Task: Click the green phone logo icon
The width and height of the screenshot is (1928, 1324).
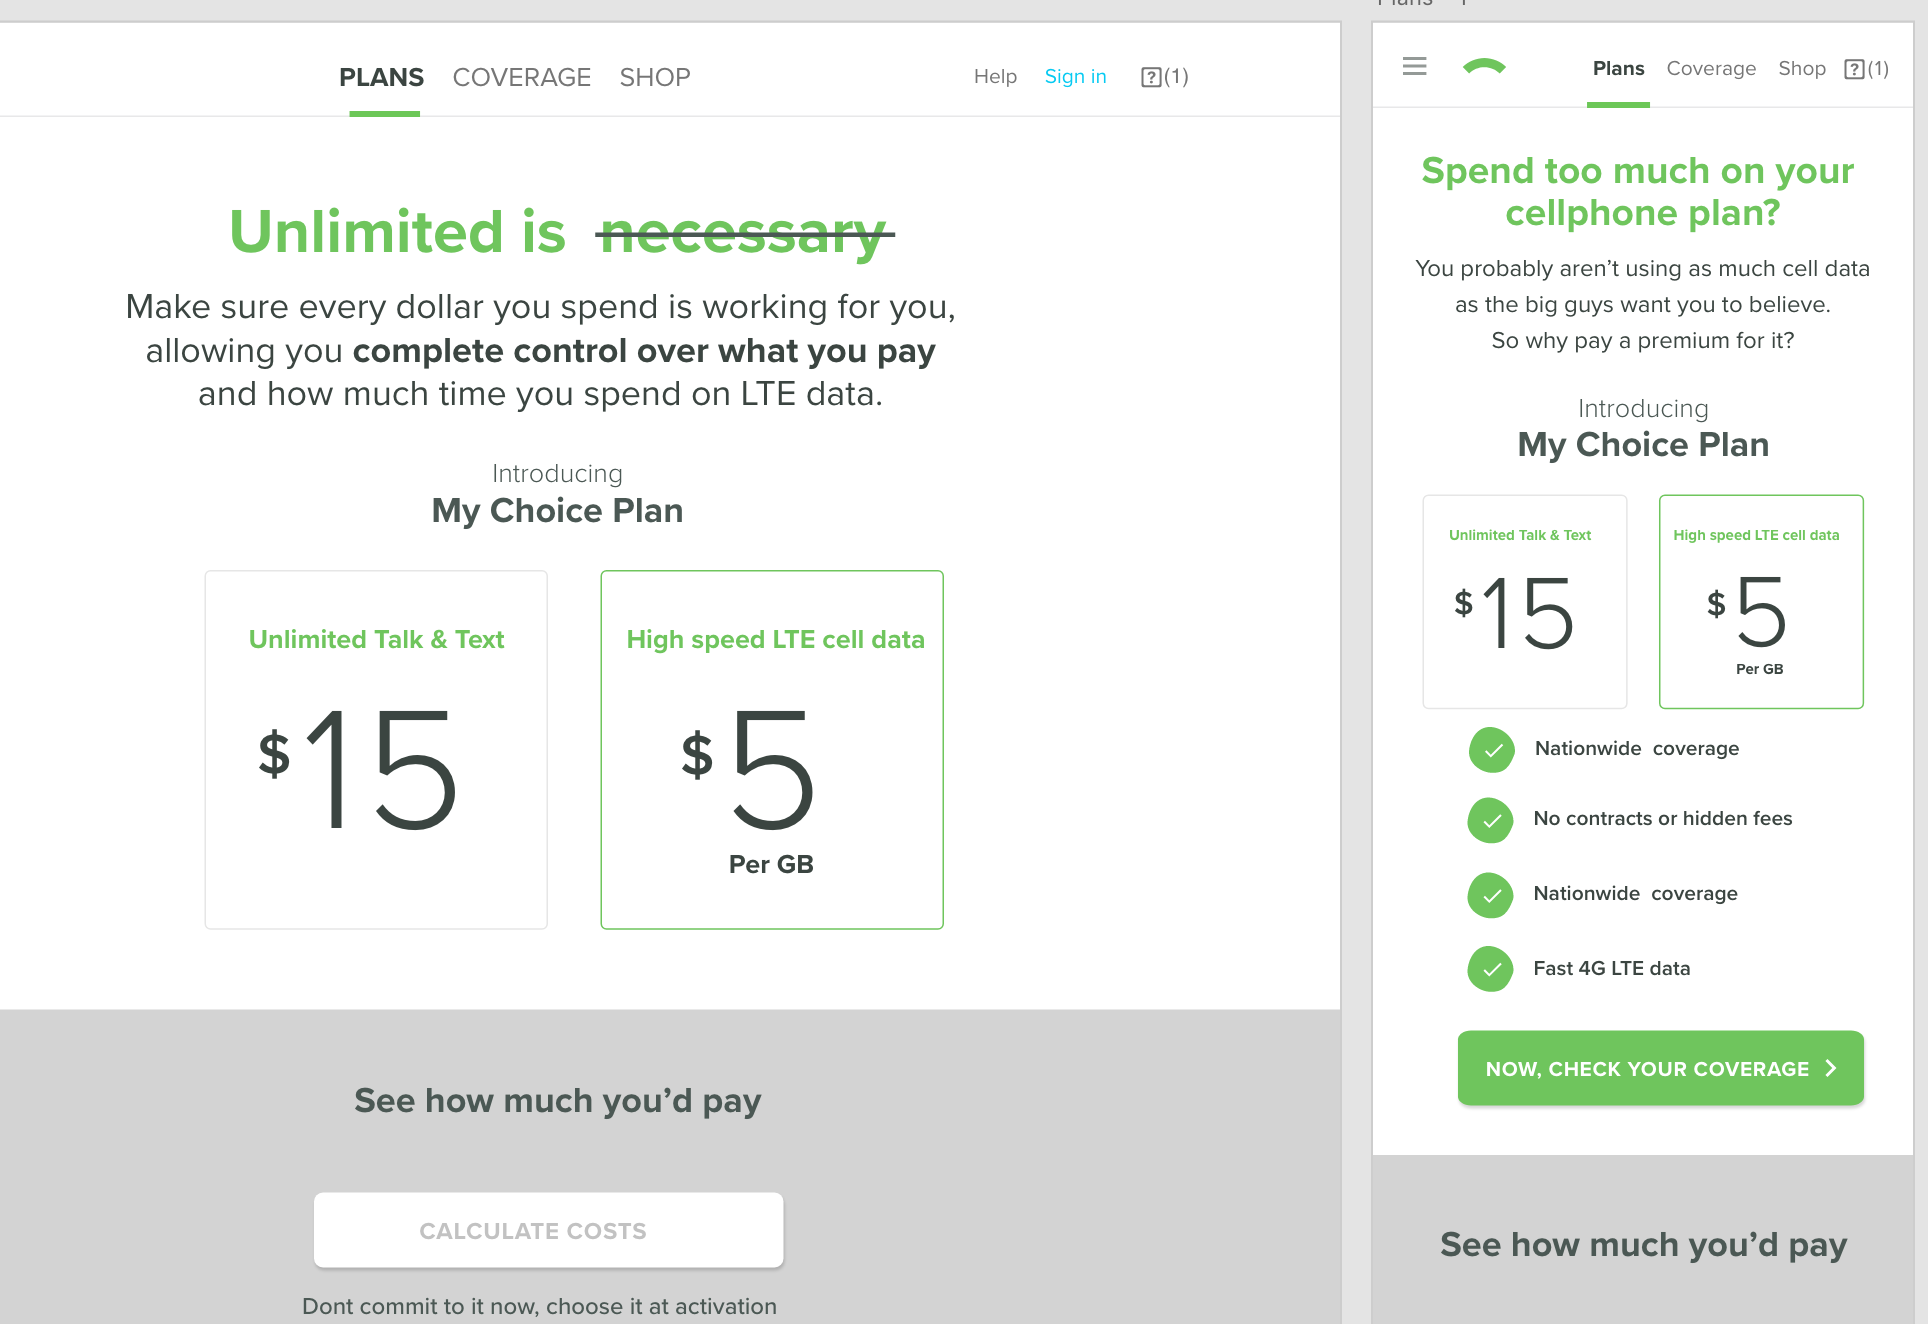Action: (1484, 67)
